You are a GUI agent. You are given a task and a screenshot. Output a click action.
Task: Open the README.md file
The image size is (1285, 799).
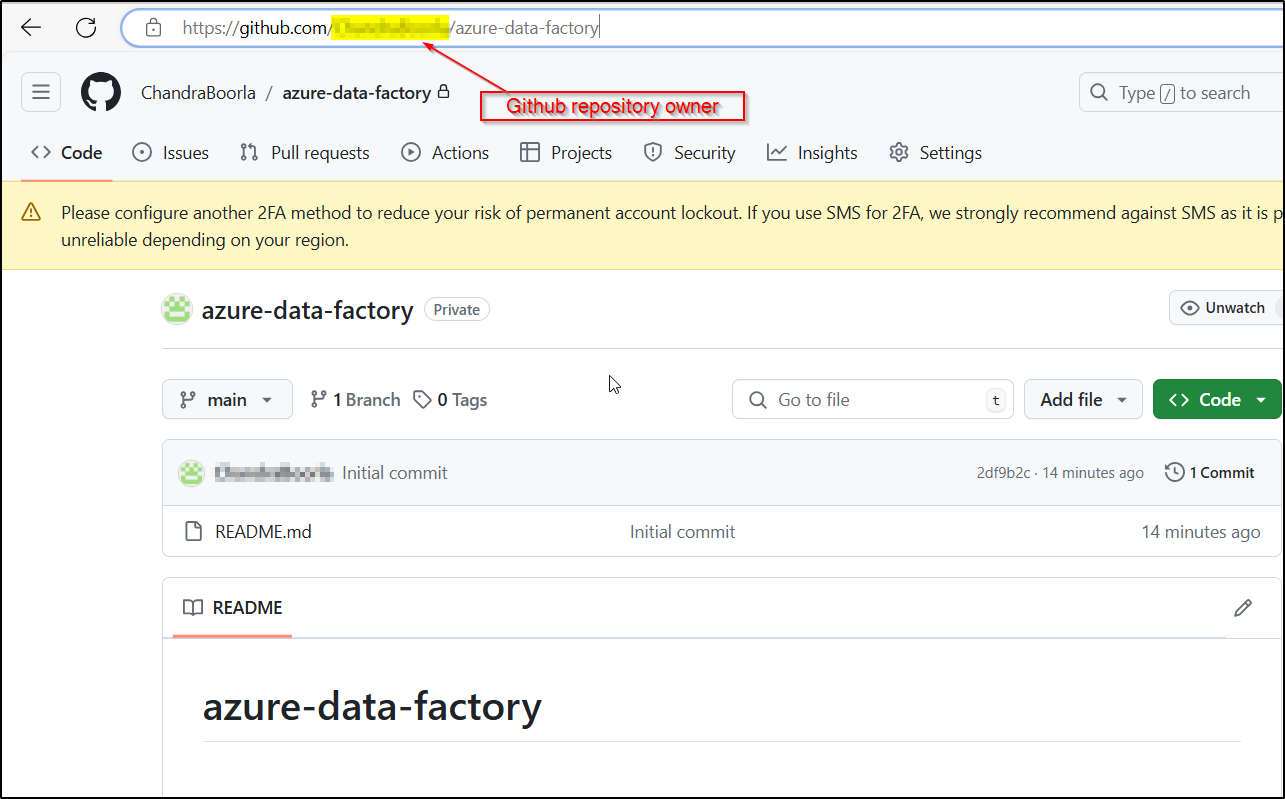263,532
